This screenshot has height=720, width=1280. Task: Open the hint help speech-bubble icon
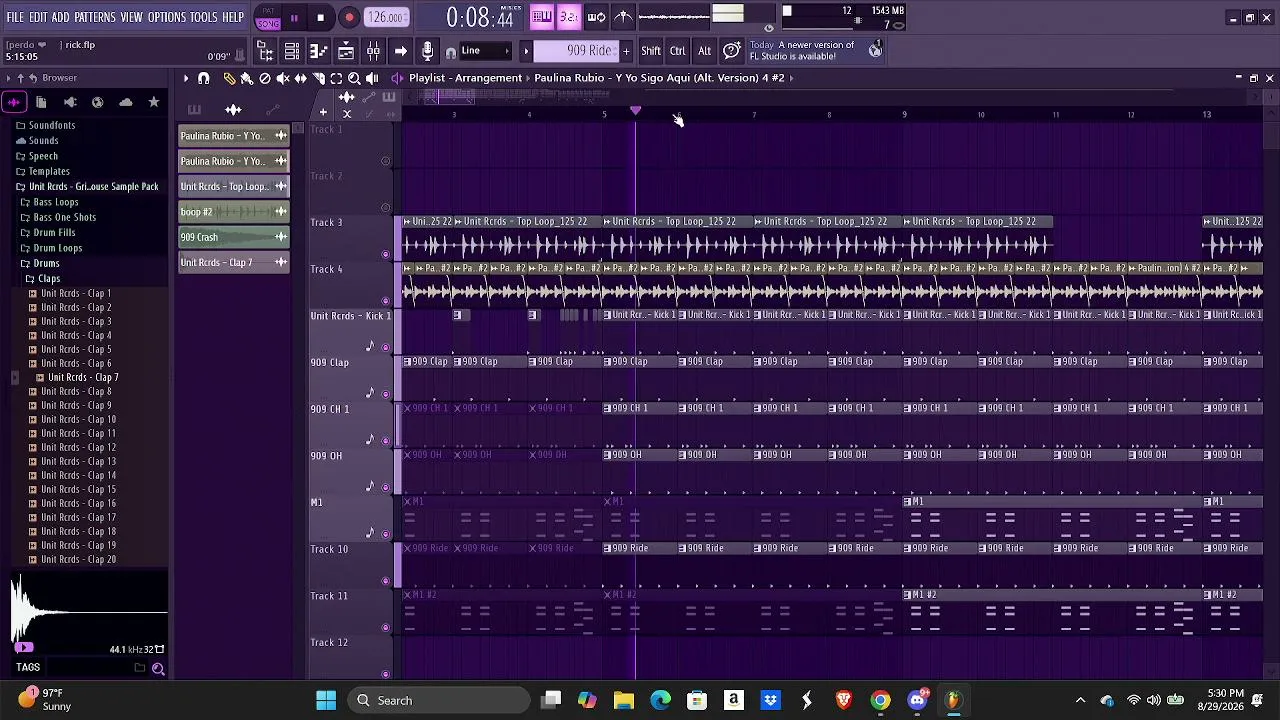click(732, 51)
